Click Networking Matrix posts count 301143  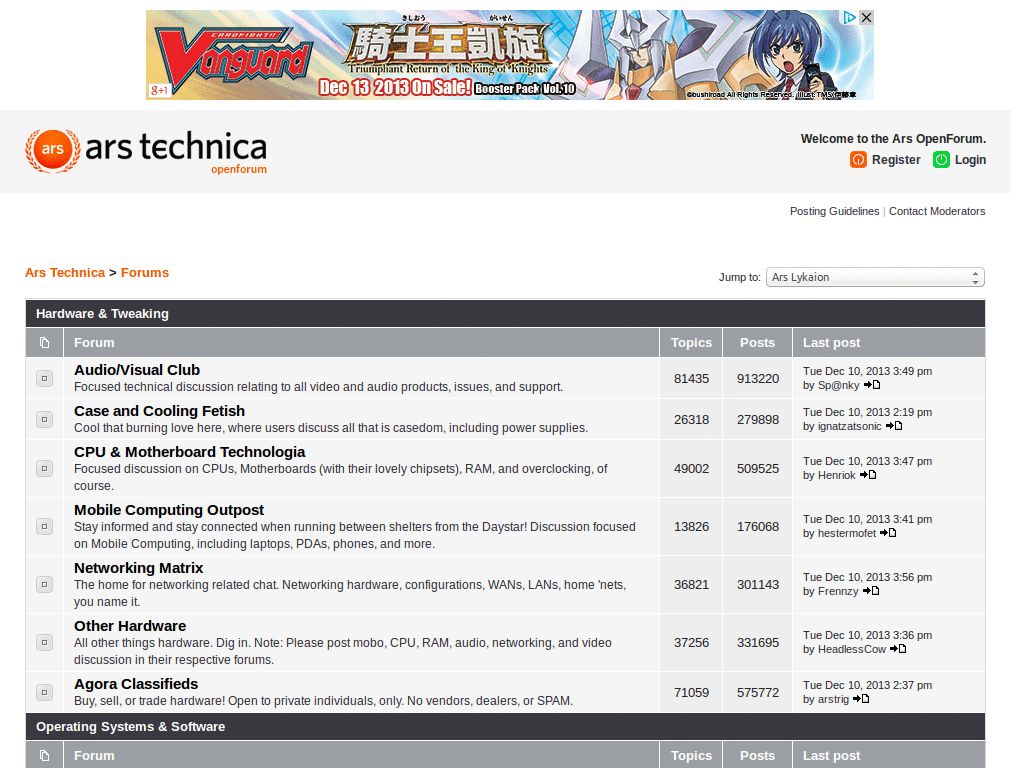[758, 585]
